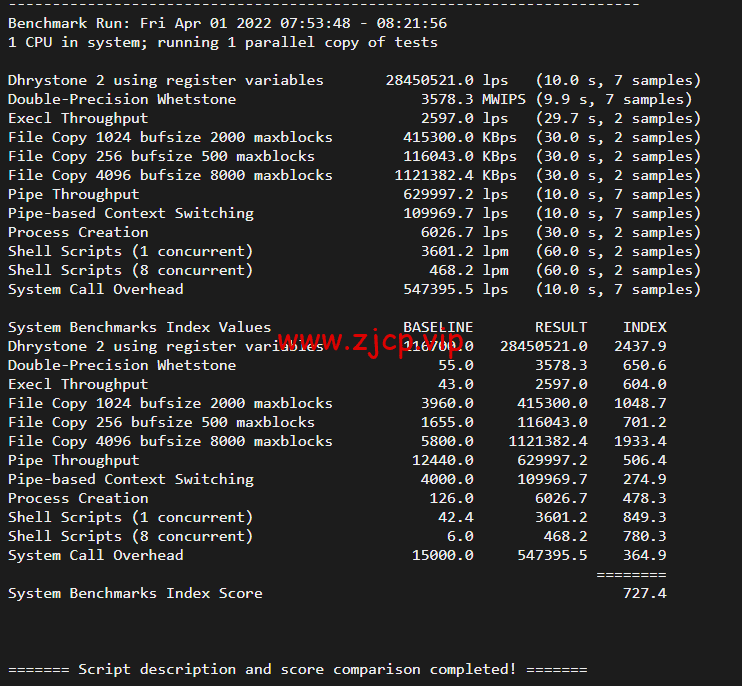This screenshot has width=742, height=686.
Task: Click the Benchmark Run date line
Action: click(x=227, y=23)
